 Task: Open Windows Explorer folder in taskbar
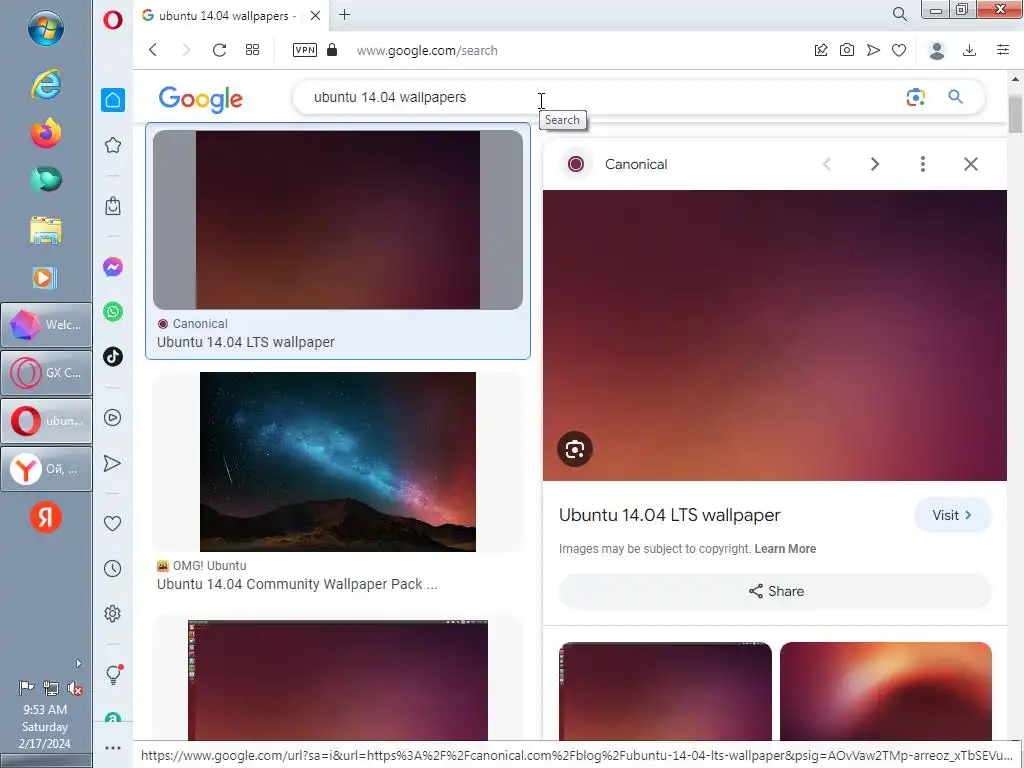tap(46, 230)
